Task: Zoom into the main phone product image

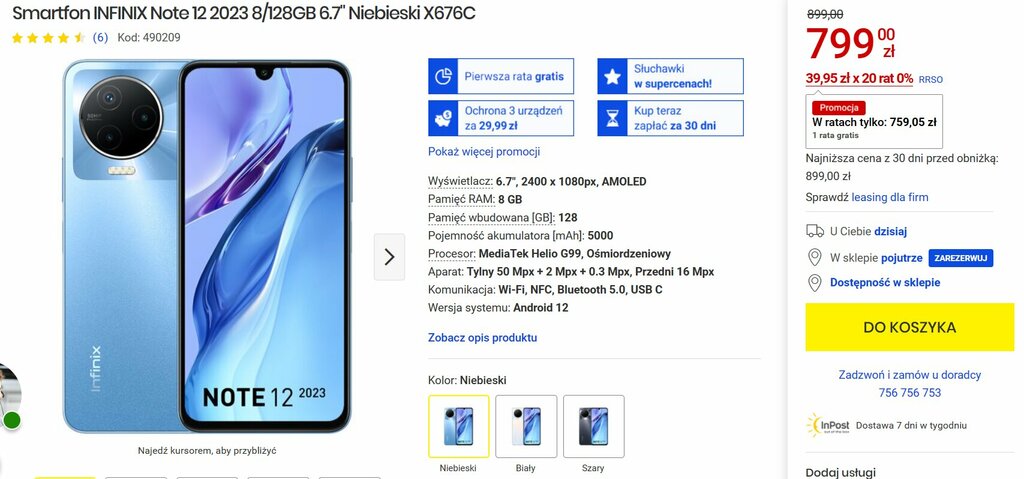Action: [x=207, y=246]
